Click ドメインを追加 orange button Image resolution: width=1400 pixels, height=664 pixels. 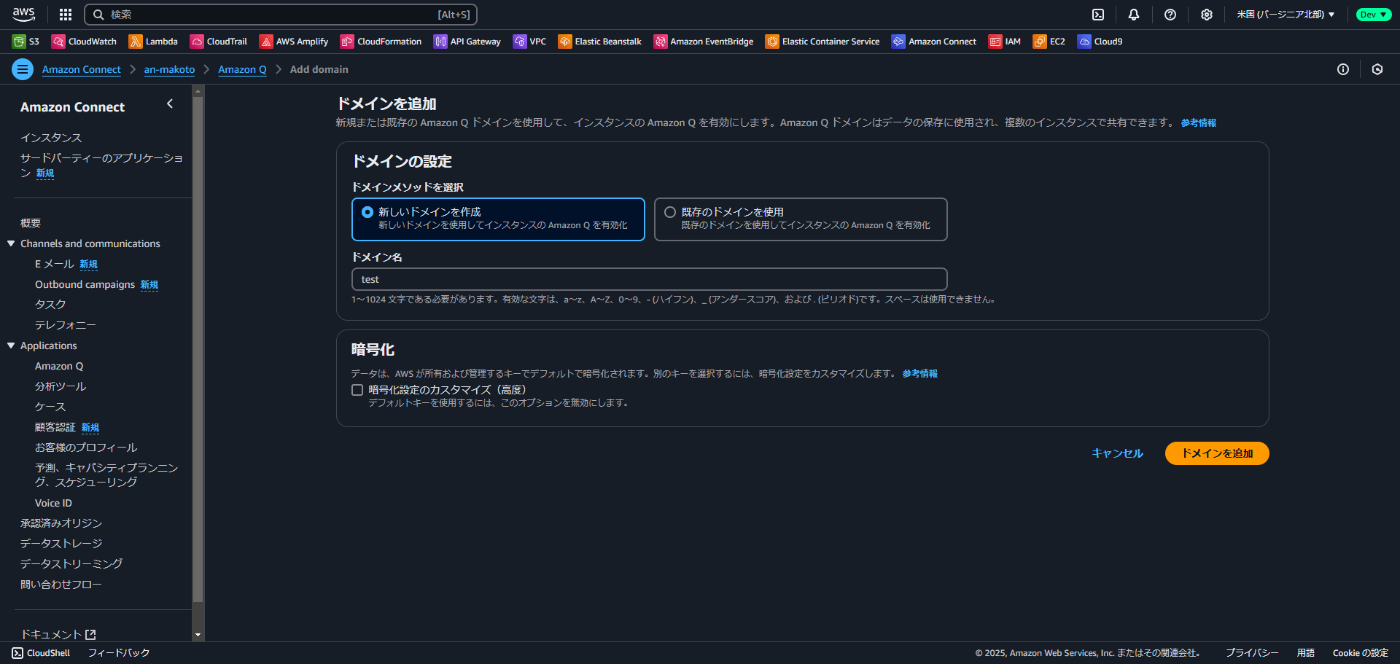pos(1217,453)
